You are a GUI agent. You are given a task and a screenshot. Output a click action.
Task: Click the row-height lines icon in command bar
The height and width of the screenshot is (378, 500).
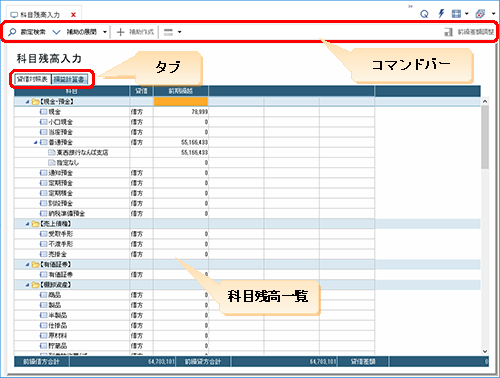(168, 32)
